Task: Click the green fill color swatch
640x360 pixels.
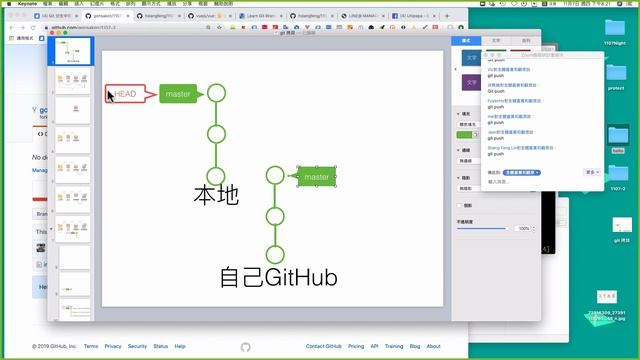Action: click(464, 135)
